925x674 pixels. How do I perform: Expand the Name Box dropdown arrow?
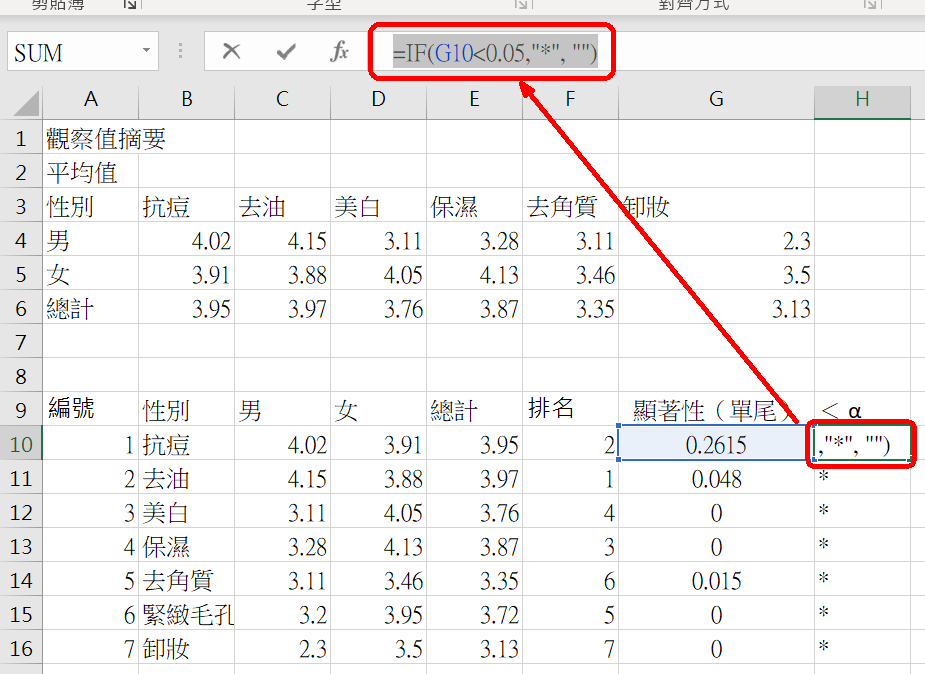pos(147,51)
